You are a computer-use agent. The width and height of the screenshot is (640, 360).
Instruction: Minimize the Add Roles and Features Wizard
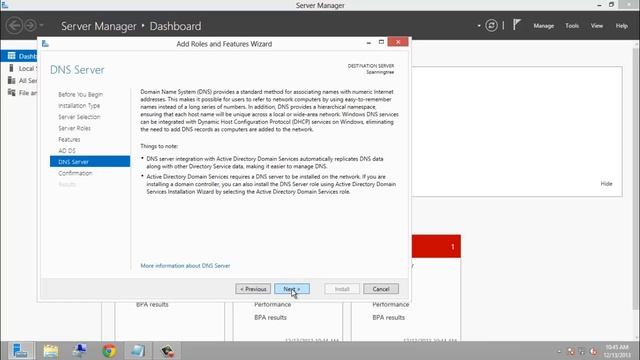pos(369,42)
